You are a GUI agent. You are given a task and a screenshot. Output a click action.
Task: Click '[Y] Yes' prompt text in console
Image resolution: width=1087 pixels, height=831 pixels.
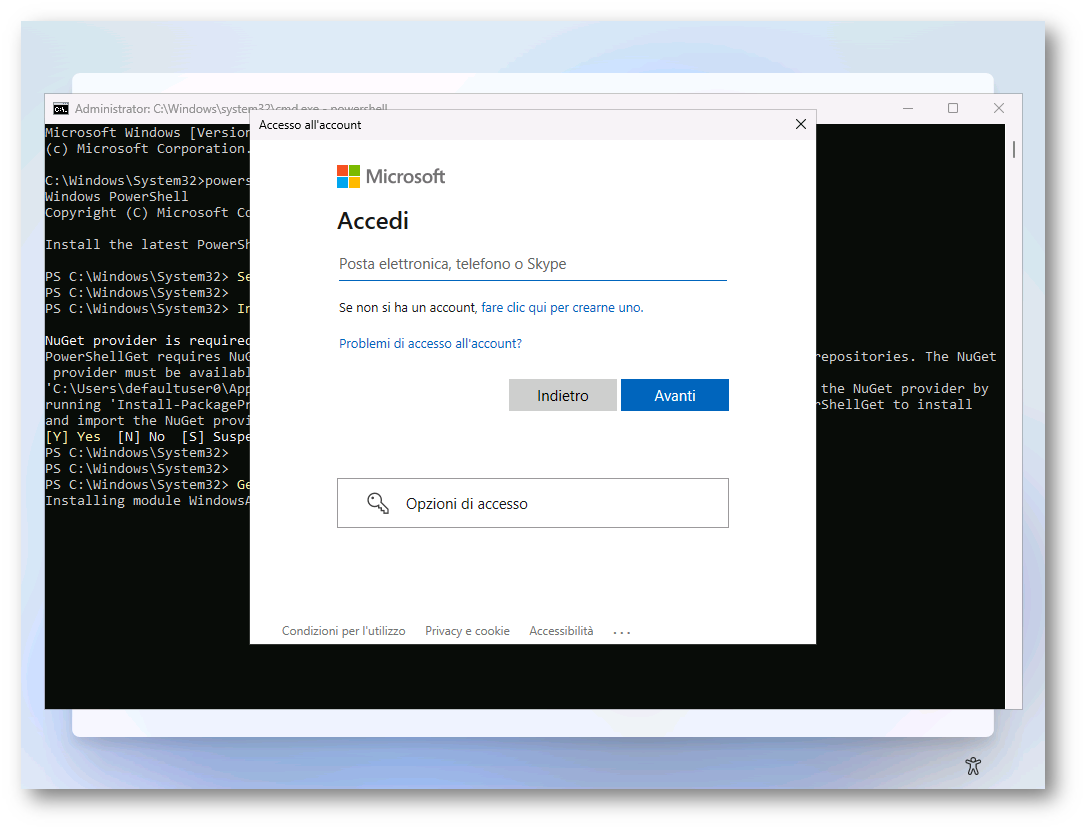tap(73, 437)
